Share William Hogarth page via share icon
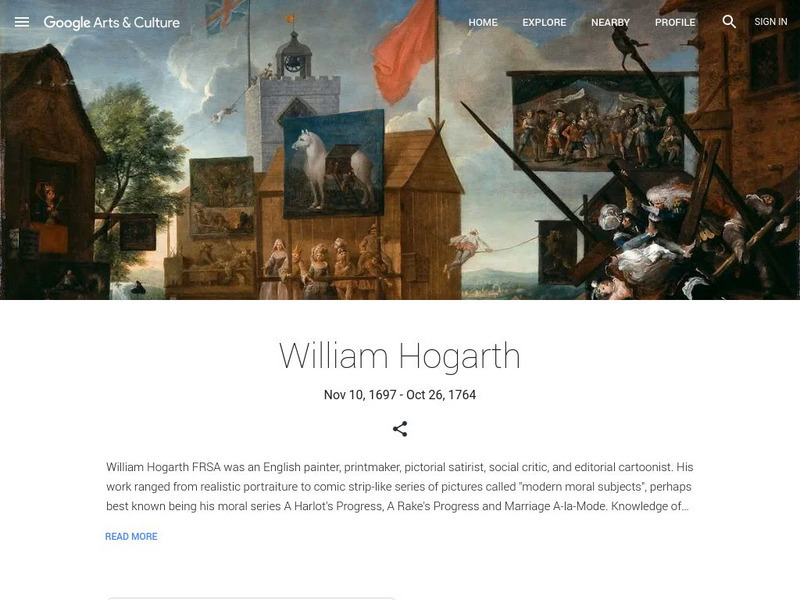This screenshot has width=800, height=600. pyautogui.click(x=400, y=429)
